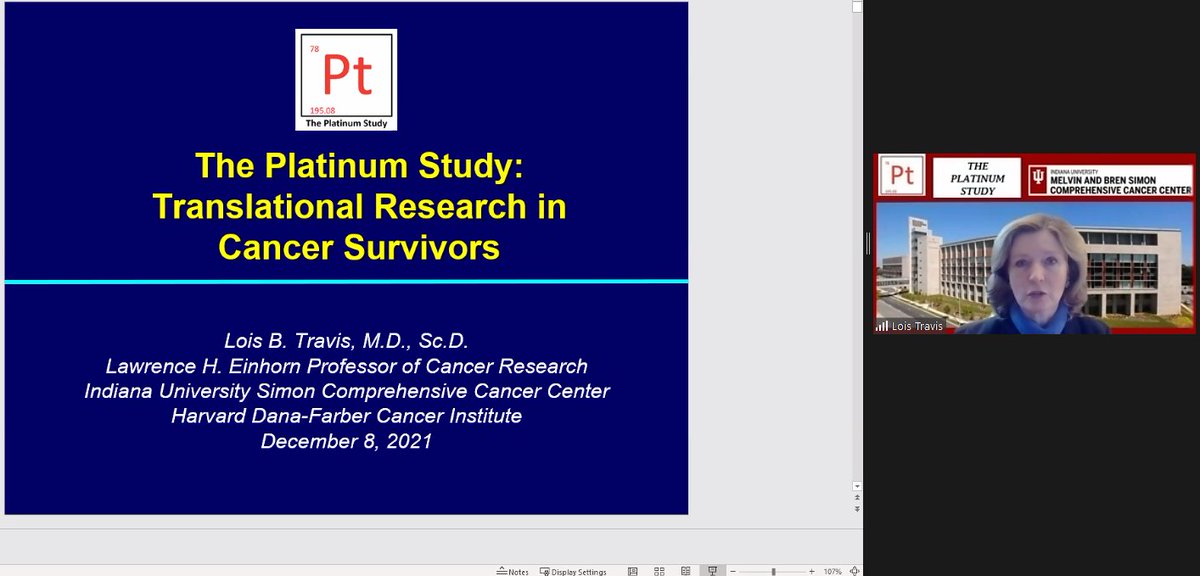Go to previous slide double-arrow button

click(x=857, y=497)
